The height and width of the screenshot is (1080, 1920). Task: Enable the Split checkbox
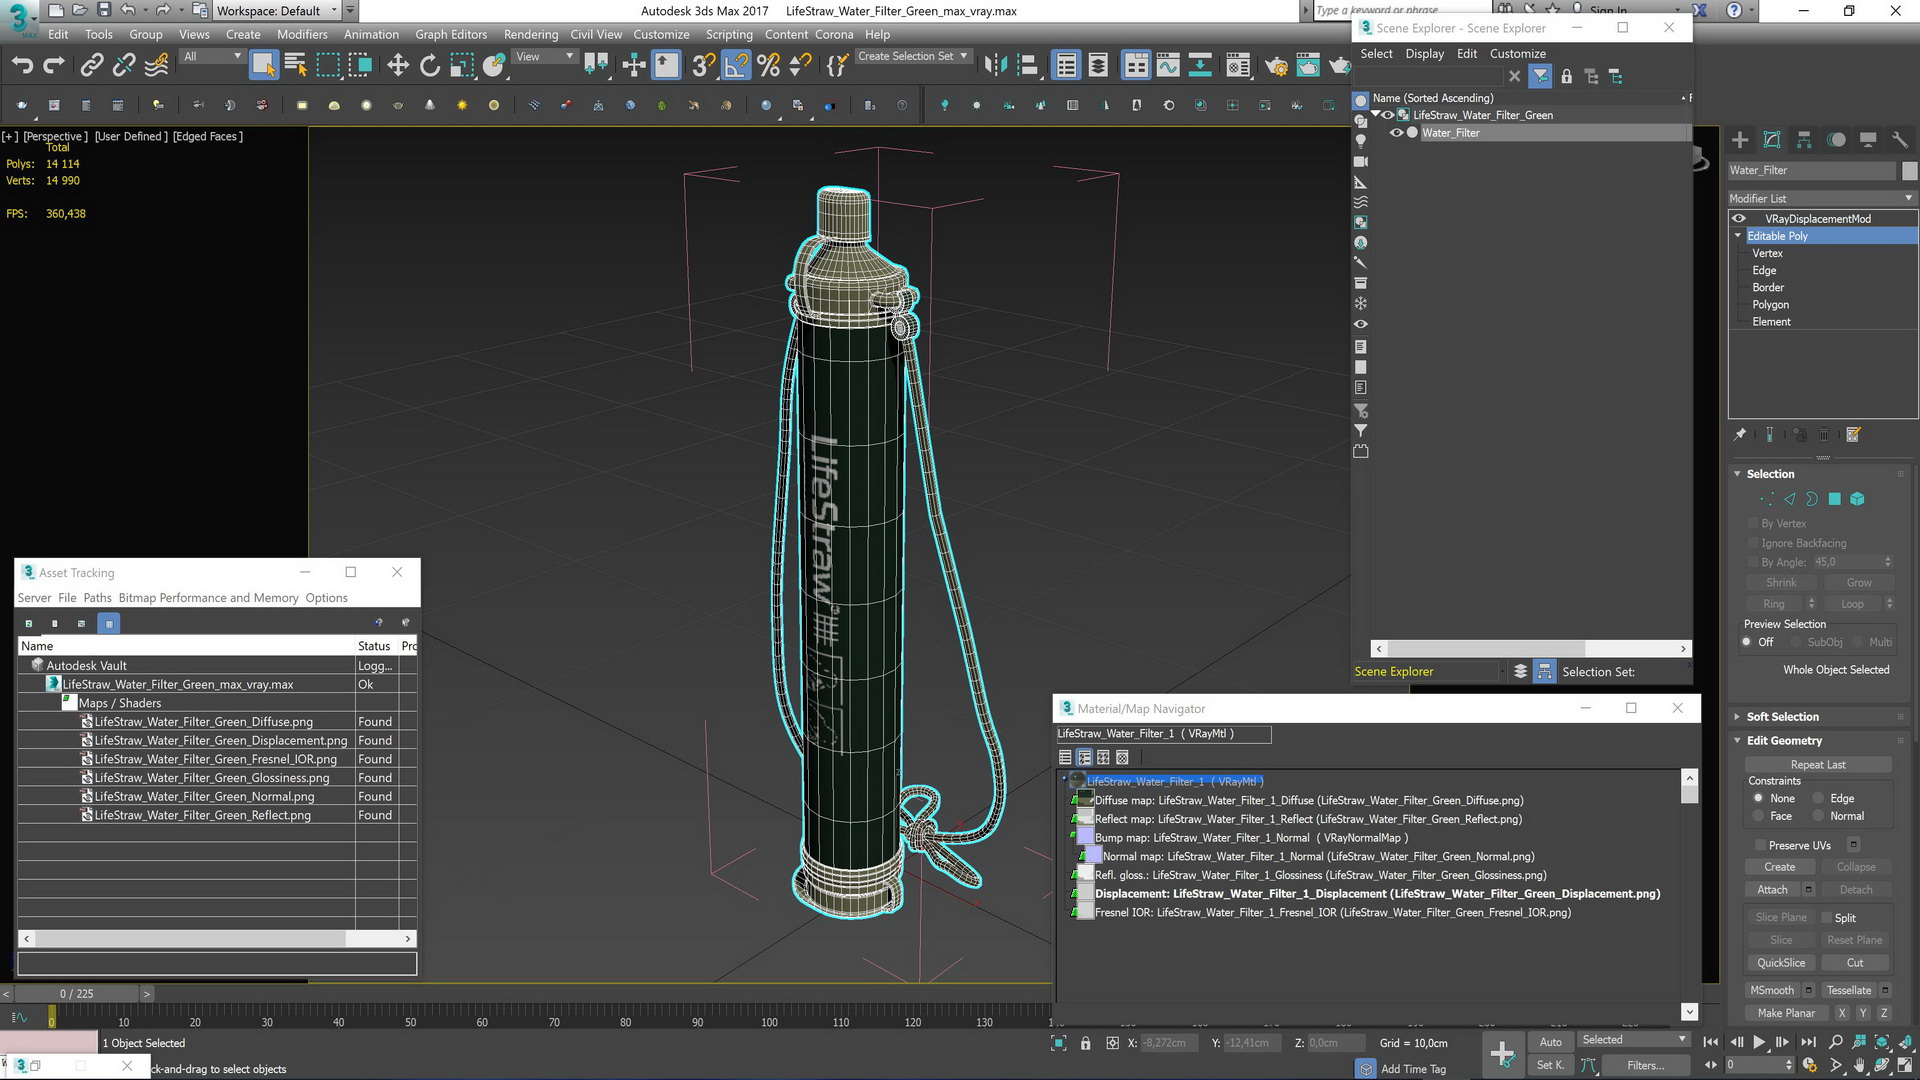1826,918
